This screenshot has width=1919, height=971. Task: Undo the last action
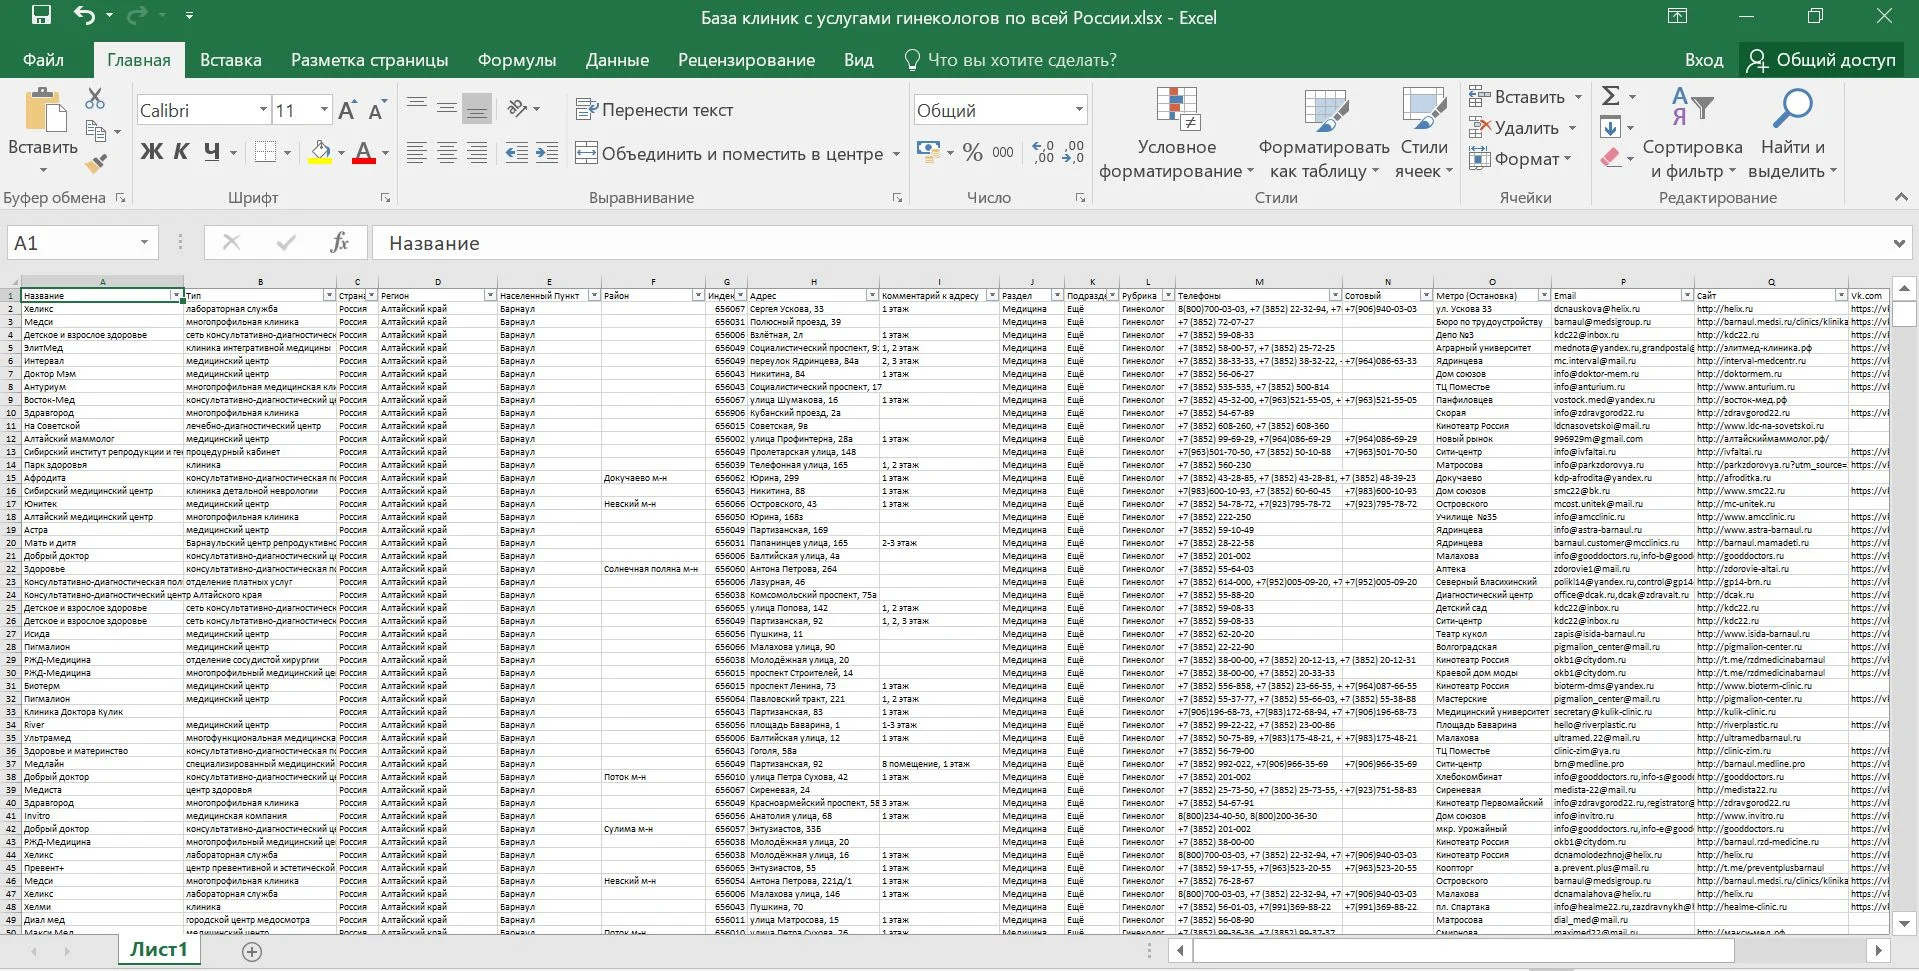tap(84, 15)
